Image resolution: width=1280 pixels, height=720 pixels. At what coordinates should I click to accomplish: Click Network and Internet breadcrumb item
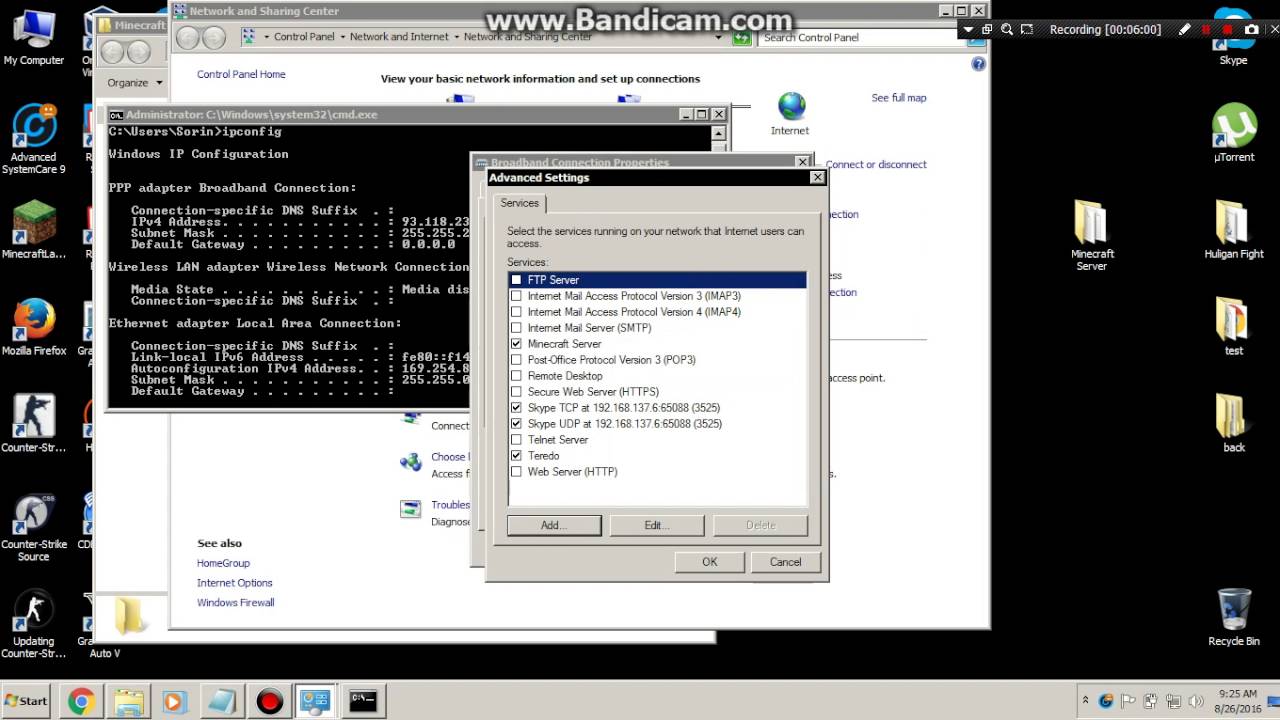pos(399,37)
